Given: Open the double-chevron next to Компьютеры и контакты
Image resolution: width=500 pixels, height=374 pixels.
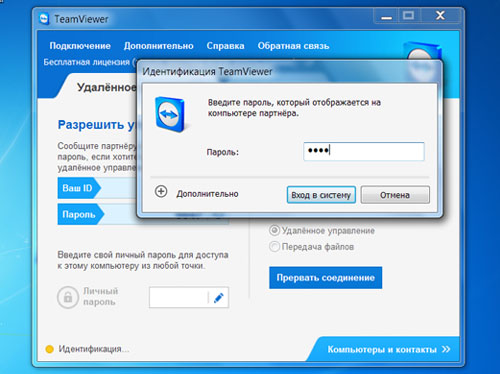Looking at the screenshot, I should pos(446,349).
